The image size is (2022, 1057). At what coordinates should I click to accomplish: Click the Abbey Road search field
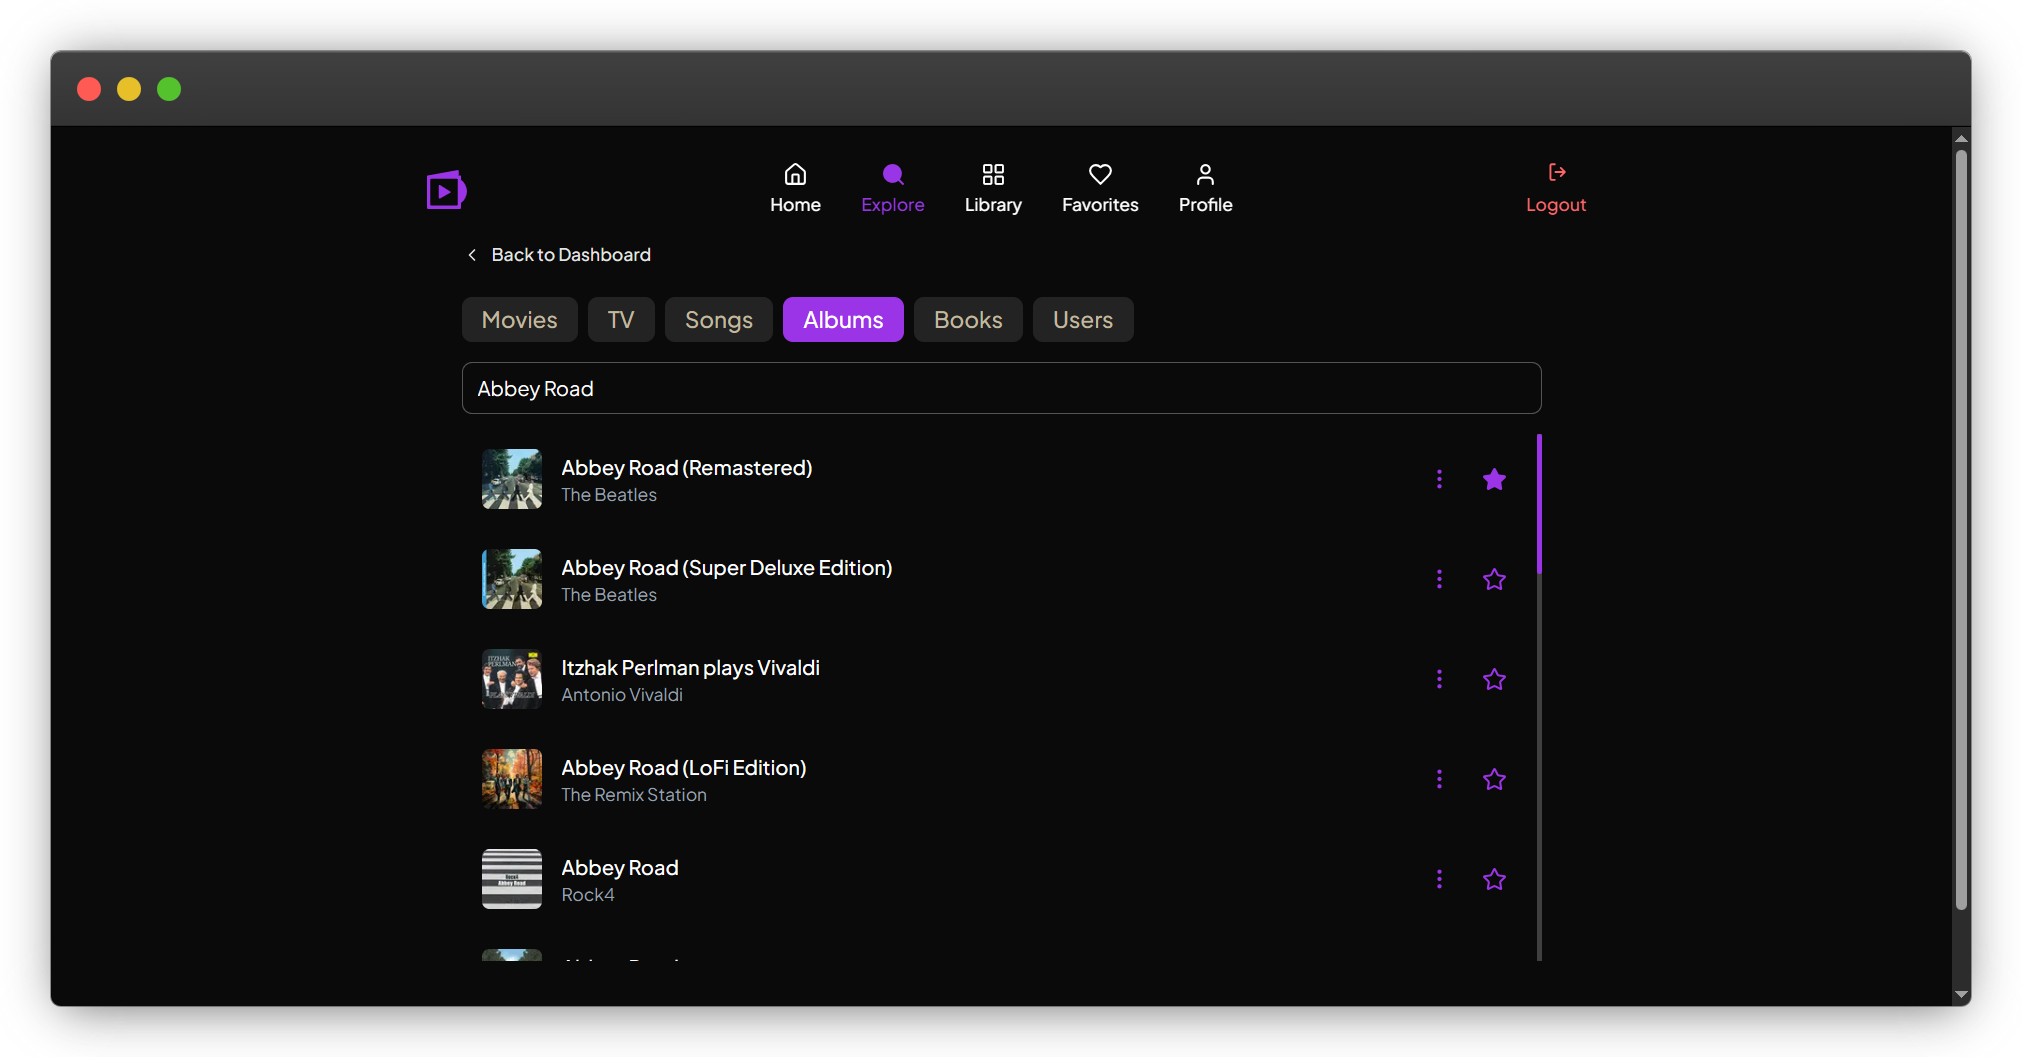[x=1001, y=388]
